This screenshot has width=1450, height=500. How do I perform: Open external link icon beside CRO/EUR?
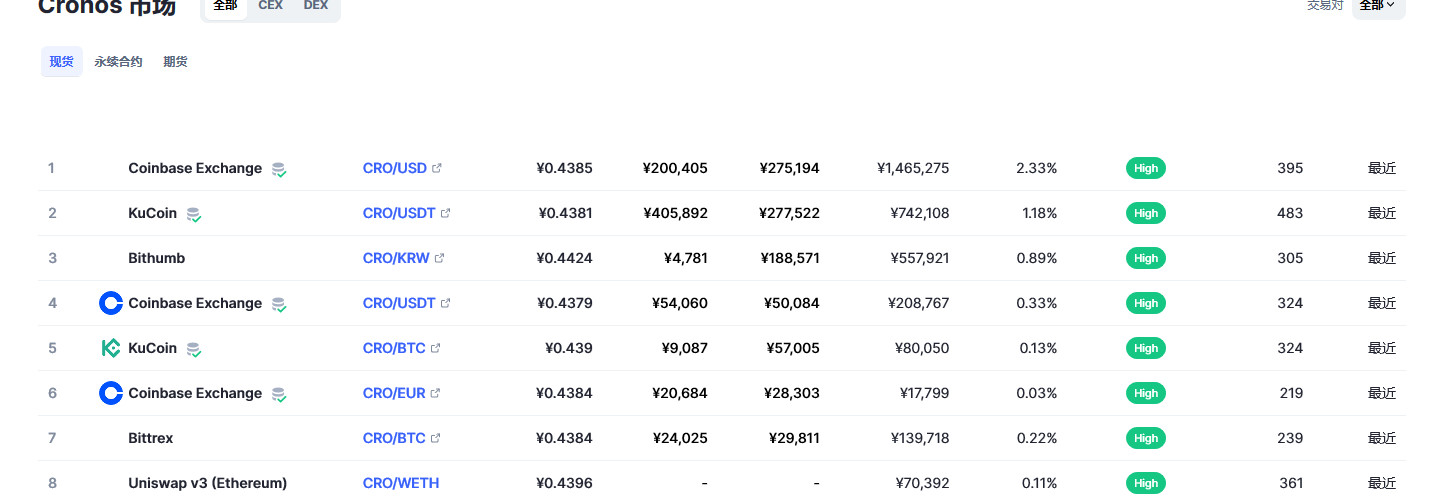[435, 393]
